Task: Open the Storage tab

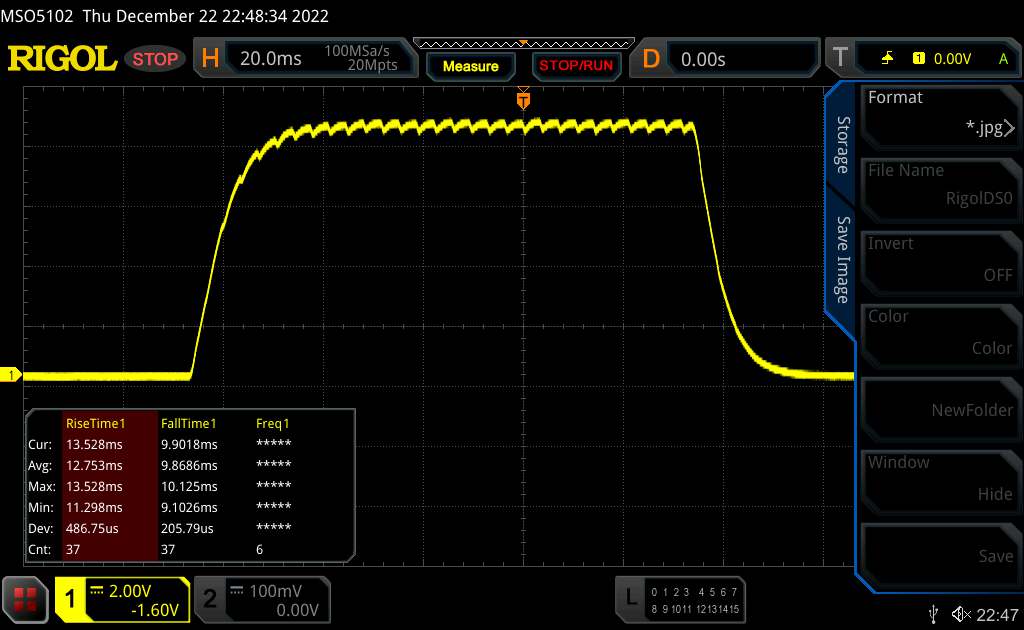Action: [842, 144]
